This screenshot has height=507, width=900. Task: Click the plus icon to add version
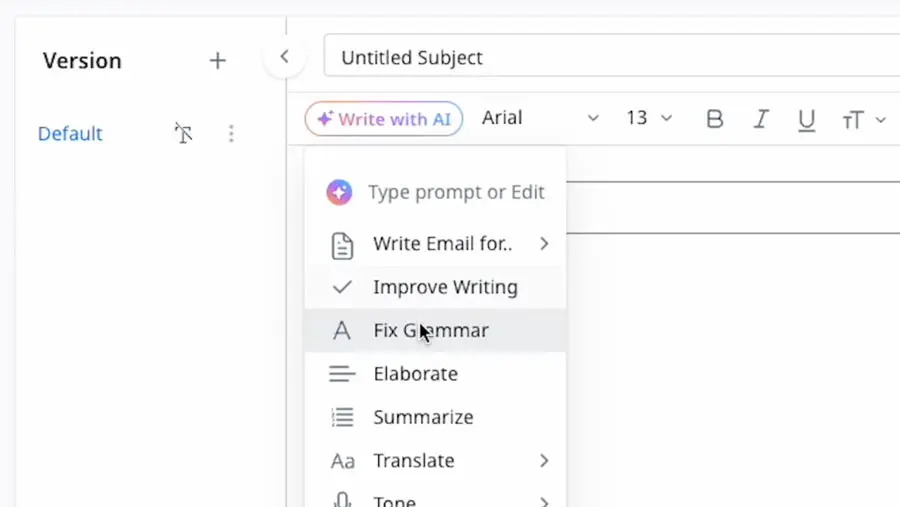tap(217, 61)
